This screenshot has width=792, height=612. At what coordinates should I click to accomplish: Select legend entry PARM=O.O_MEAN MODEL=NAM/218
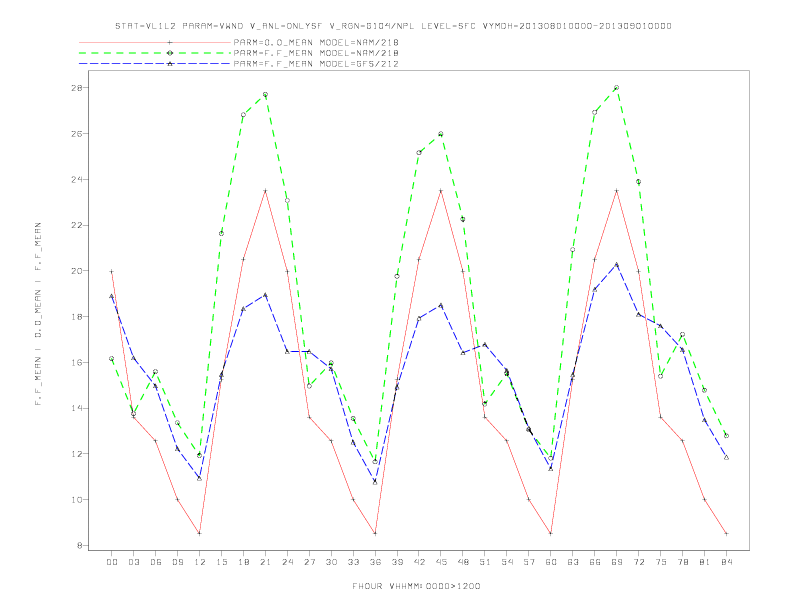(316, 42)
